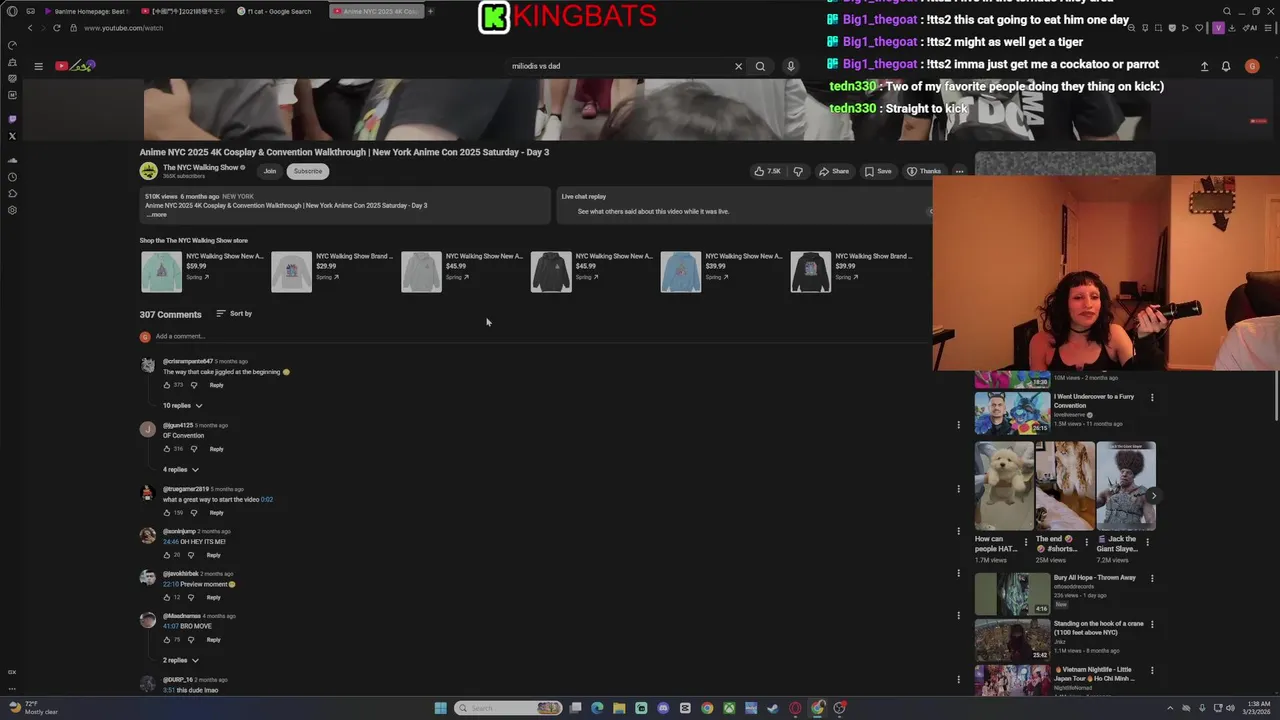The image size is (1280, 720).
Task: Open 'How can people HAT...' short
Action: pyautogui.click(x=1004, y=486)
